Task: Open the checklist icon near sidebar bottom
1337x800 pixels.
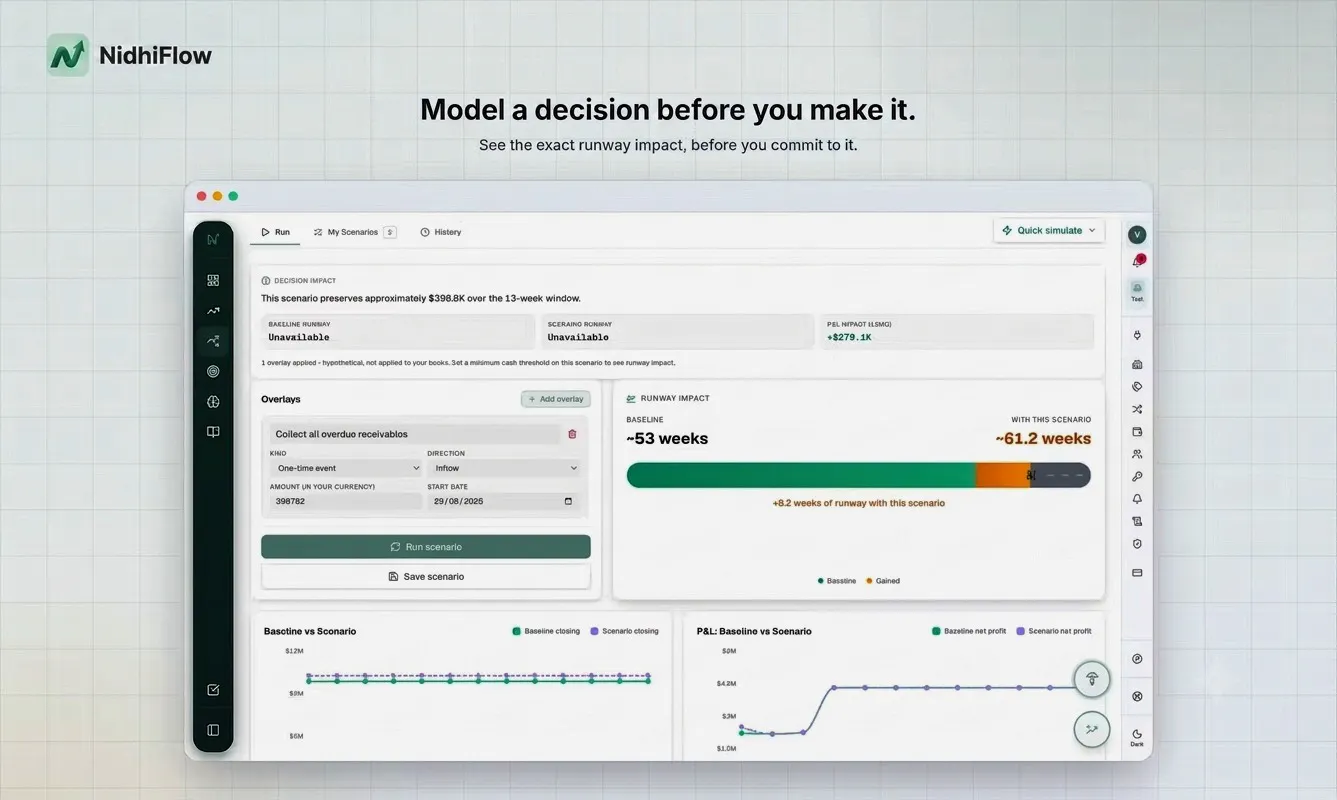Action: pos(213,690)
